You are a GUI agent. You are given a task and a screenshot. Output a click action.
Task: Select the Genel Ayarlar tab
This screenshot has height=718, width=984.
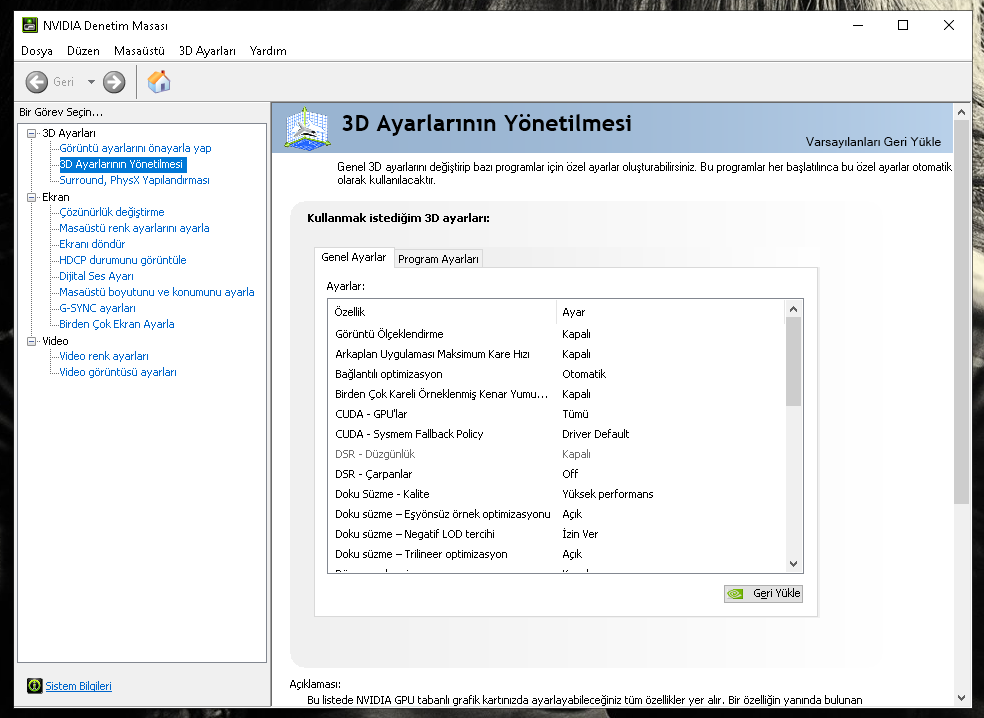354,257
